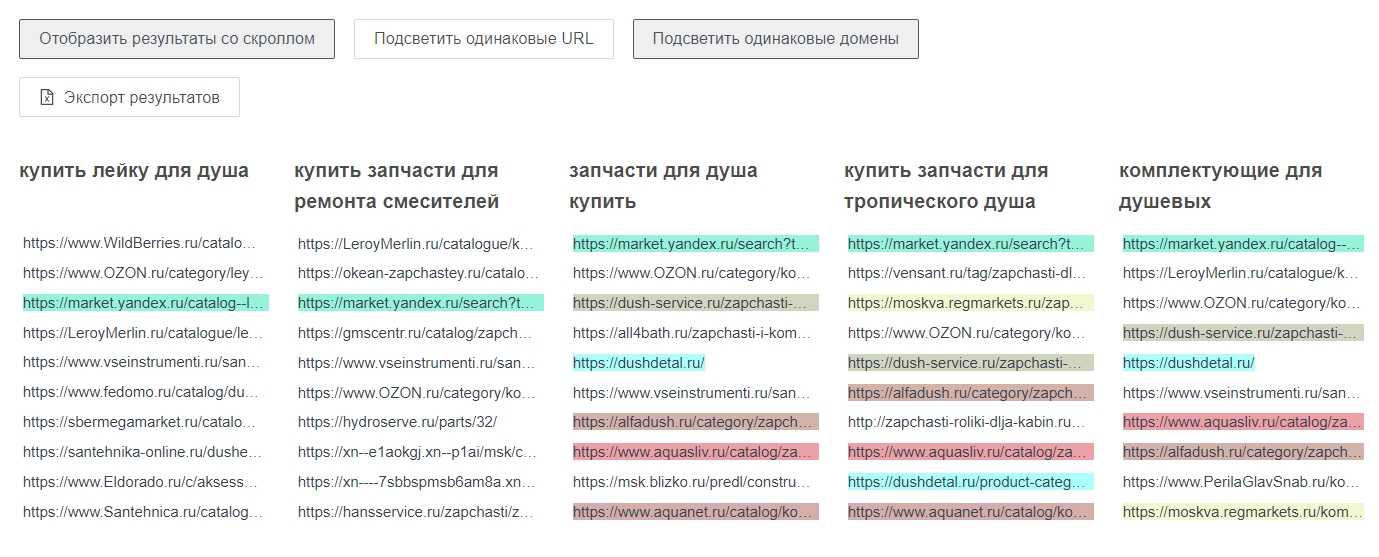The image size is (1379, 557).
Task: Toggle Подсветить одинаковые домены
Action: pos(775,39)
